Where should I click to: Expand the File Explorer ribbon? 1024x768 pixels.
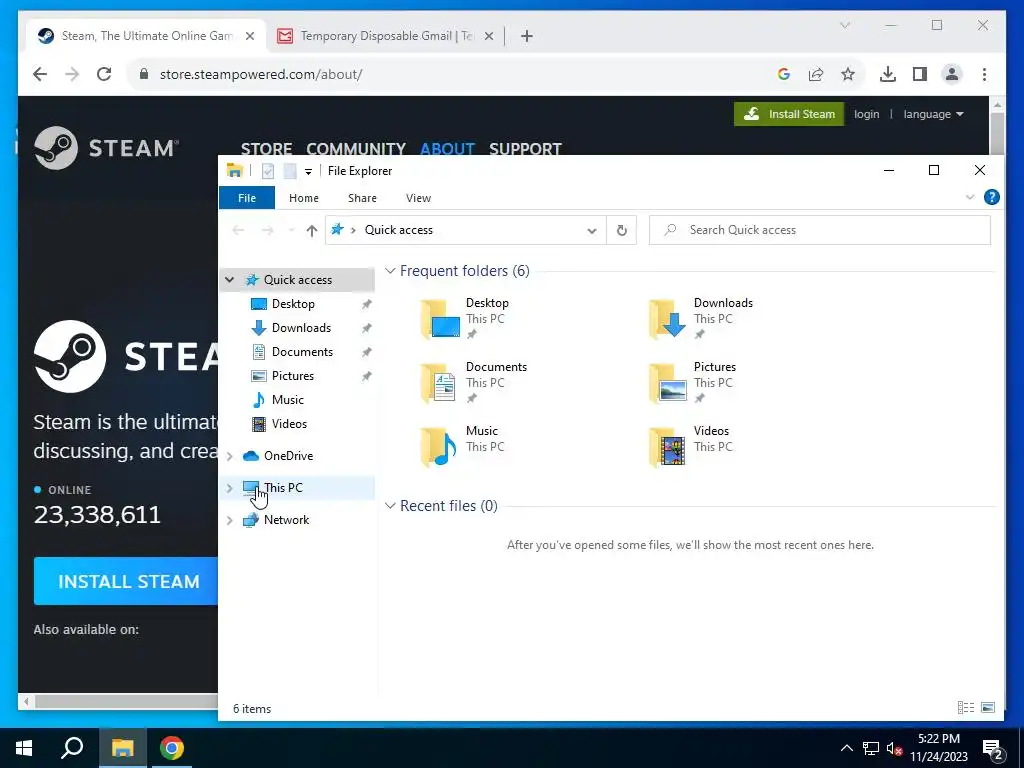click(970, 197)
